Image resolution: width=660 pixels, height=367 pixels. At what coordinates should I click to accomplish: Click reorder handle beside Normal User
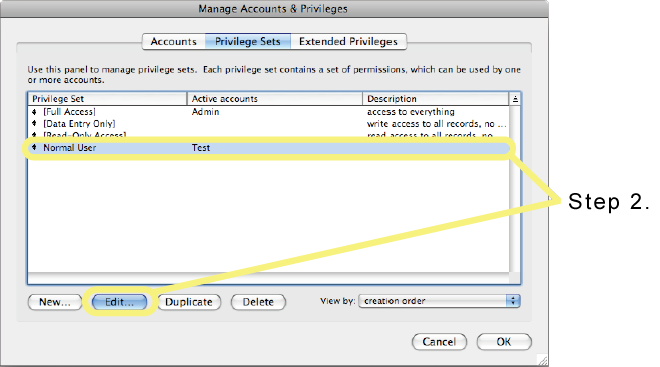tap(35, 147)
